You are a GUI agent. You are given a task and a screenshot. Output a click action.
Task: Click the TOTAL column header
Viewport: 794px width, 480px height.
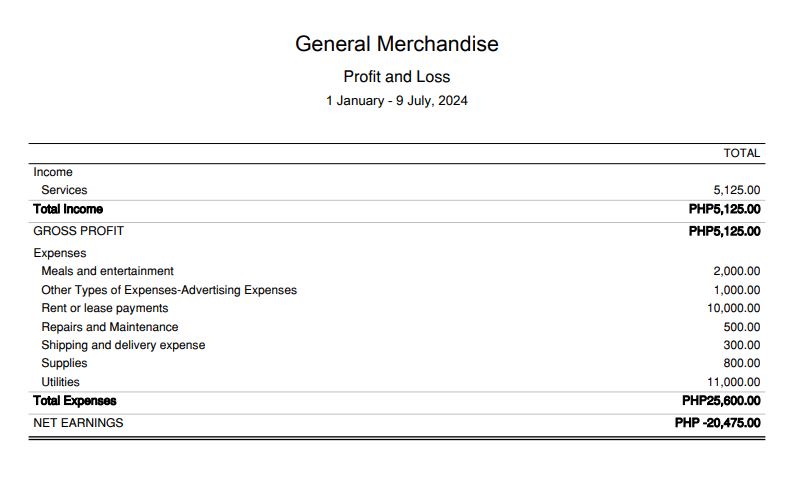click(741, 154)
